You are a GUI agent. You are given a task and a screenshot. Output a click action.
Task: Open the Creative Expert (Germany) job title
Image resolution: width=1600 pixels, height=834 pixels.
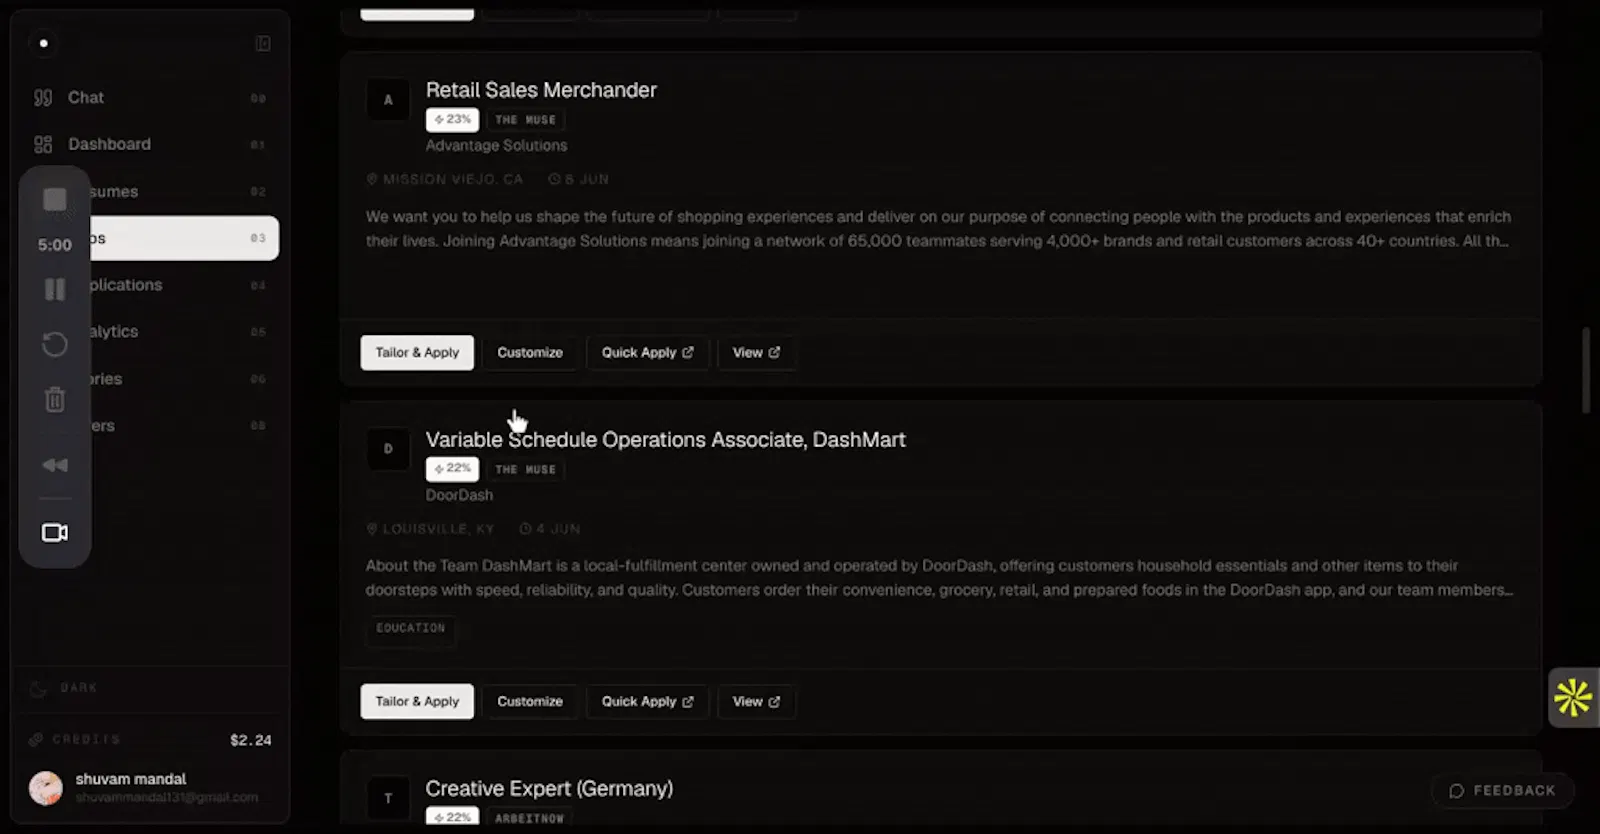(549, 789)
